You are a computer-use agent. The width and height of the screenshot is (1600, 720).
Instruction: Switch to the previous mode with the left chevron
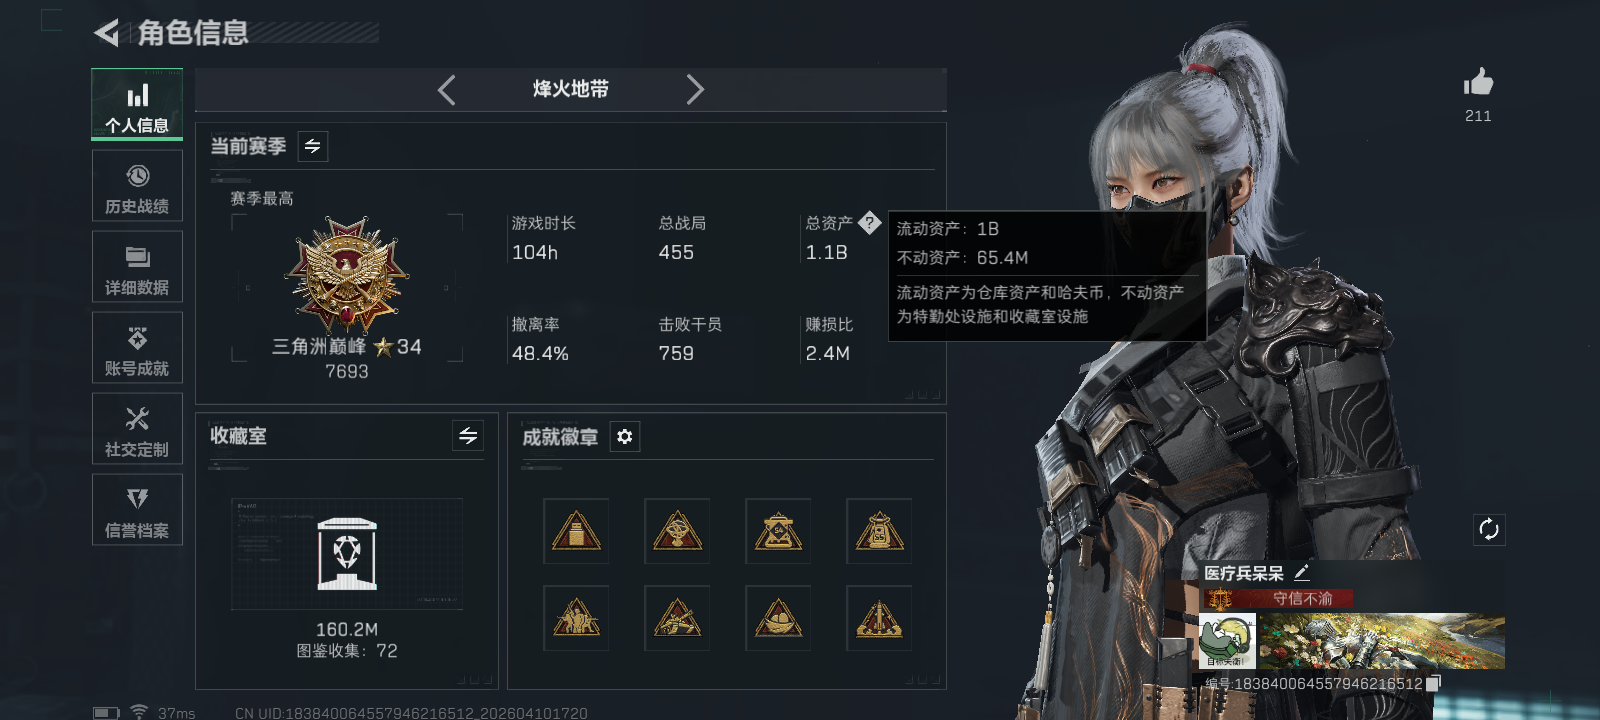(x=447, y=90)
